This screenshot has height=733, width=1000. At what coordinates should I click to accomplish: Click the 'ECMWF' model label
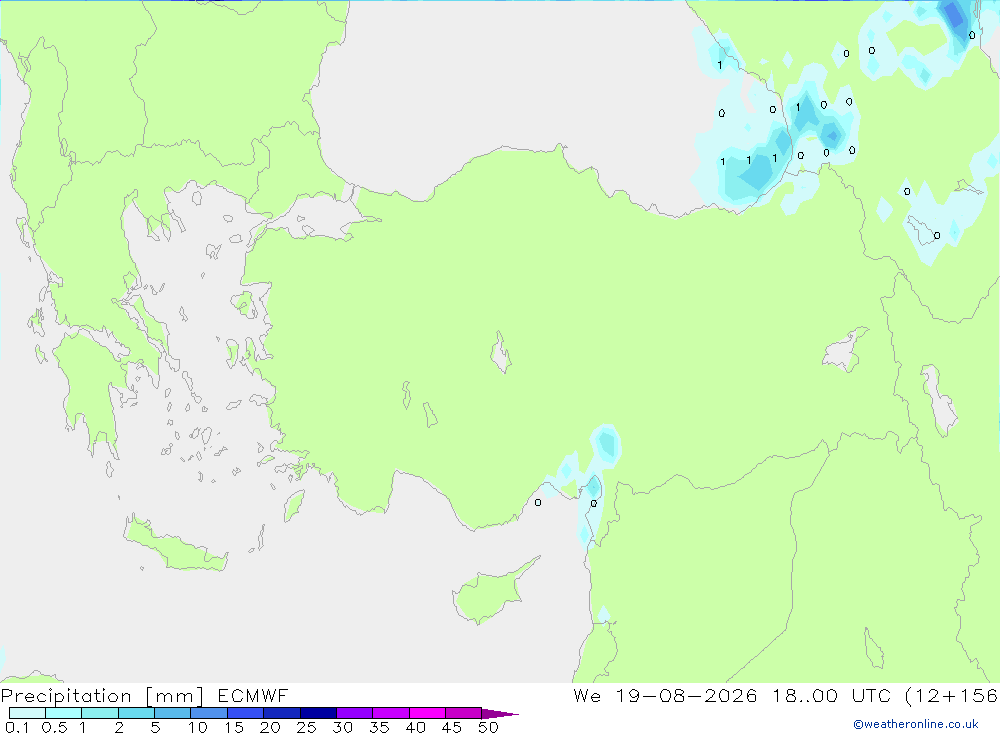[x=253, y=695]
